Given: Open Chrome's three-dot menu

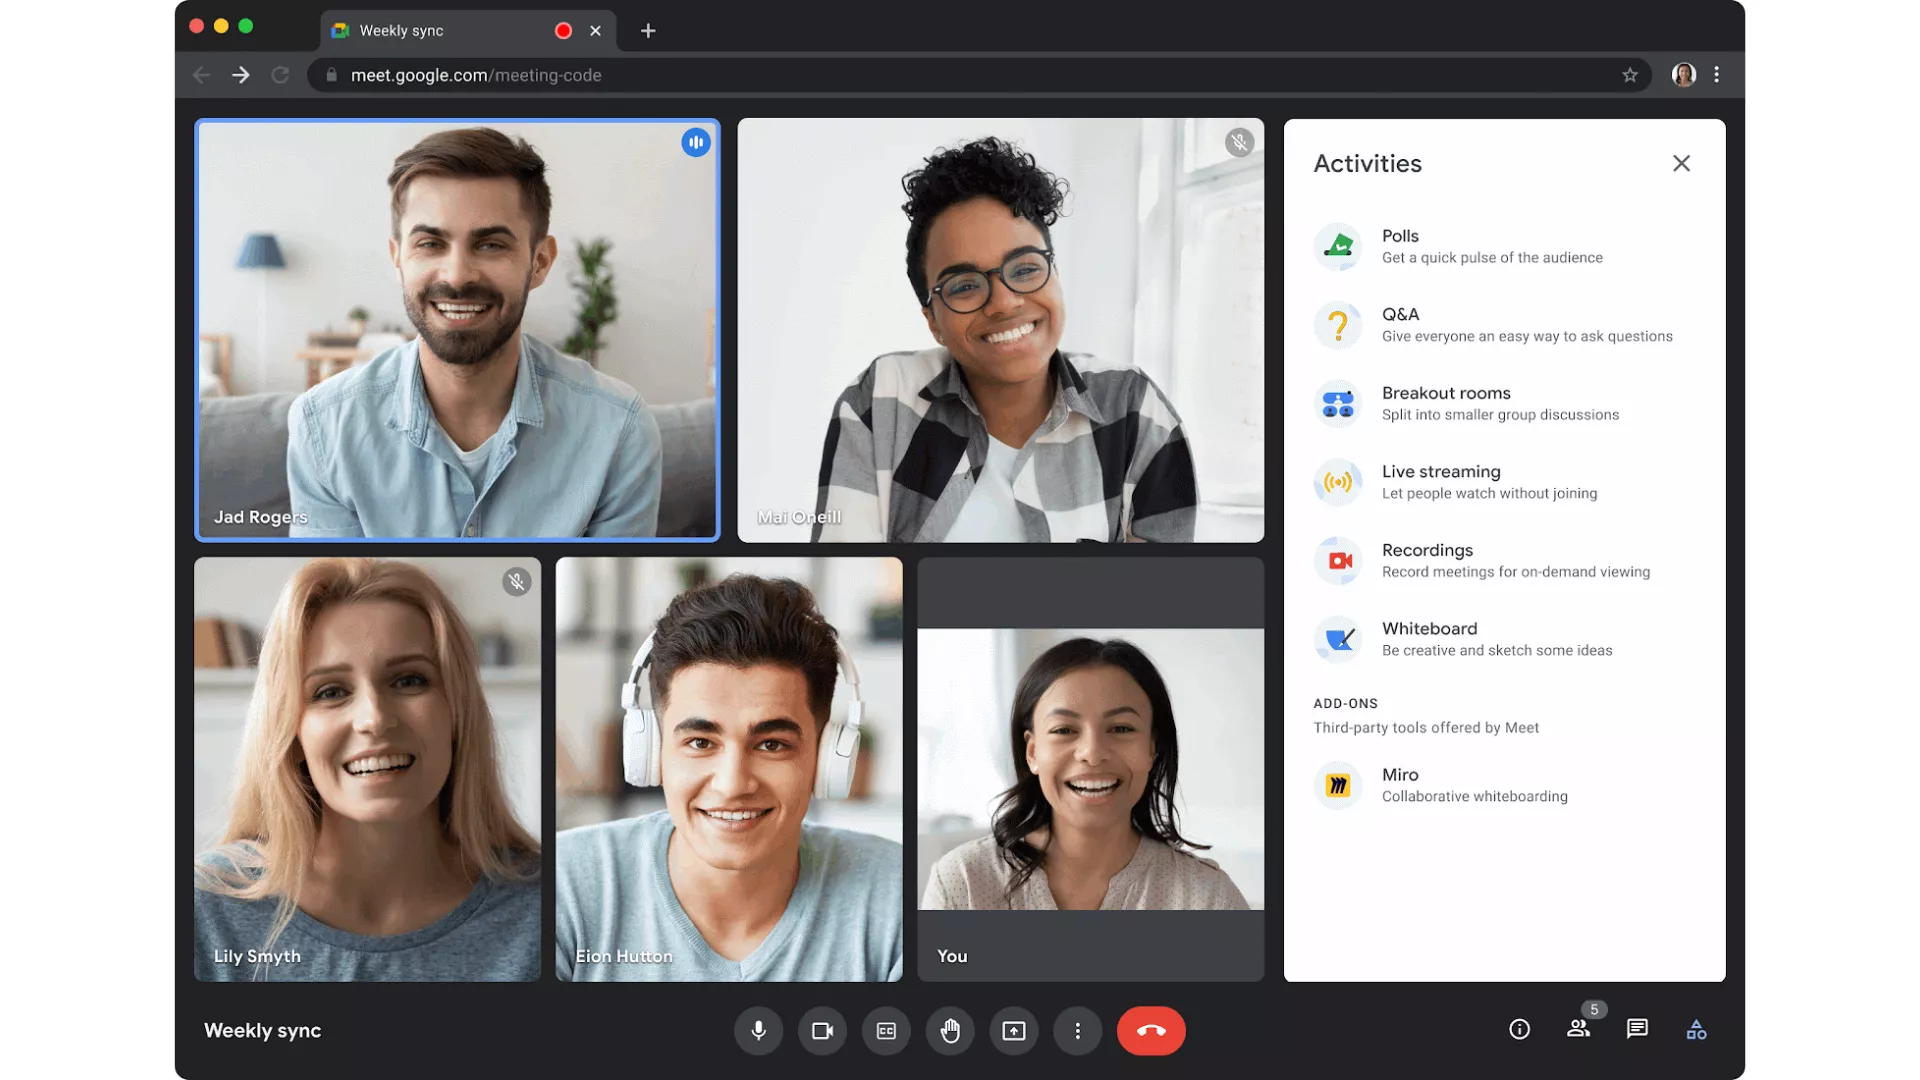Looking at the screenshot, I should tap(1717, 74).
